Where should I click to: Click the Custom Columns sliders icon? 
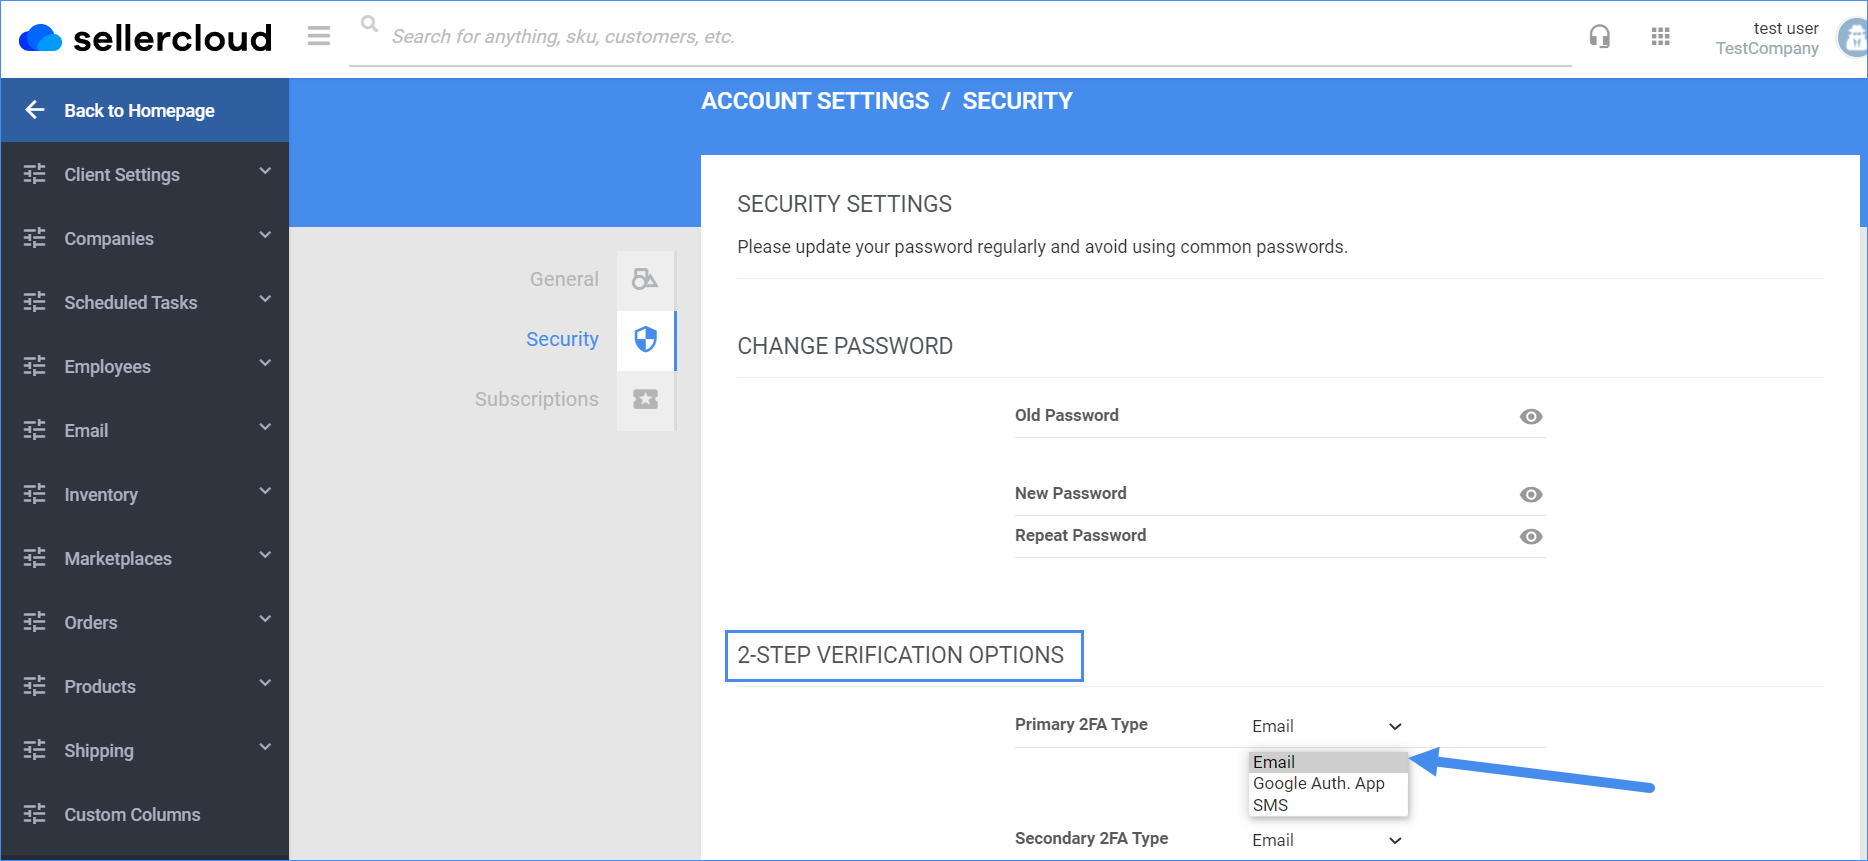click(35, 814)
